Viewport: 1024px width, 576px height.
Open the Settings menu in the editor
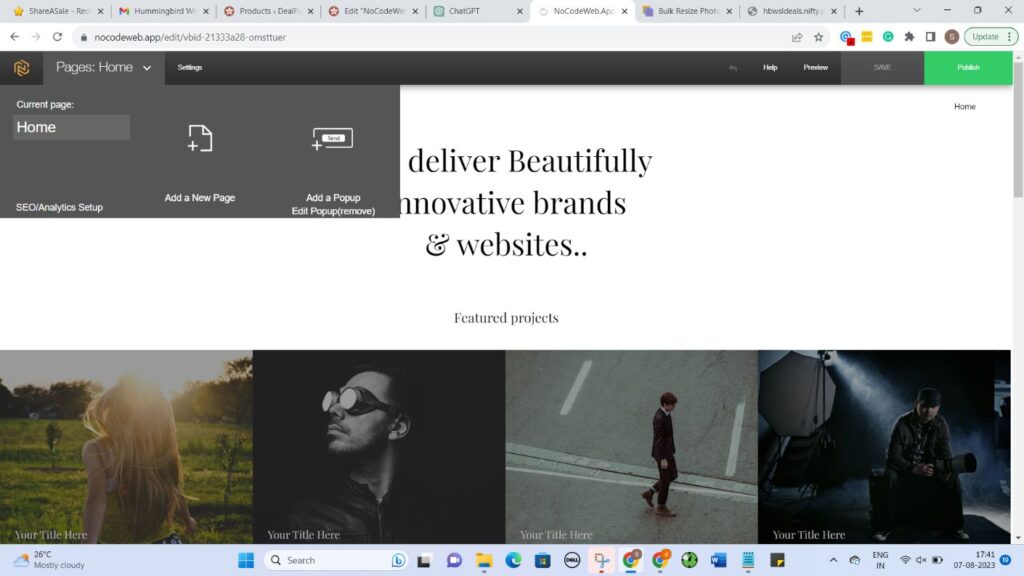(x=188, y=67)
